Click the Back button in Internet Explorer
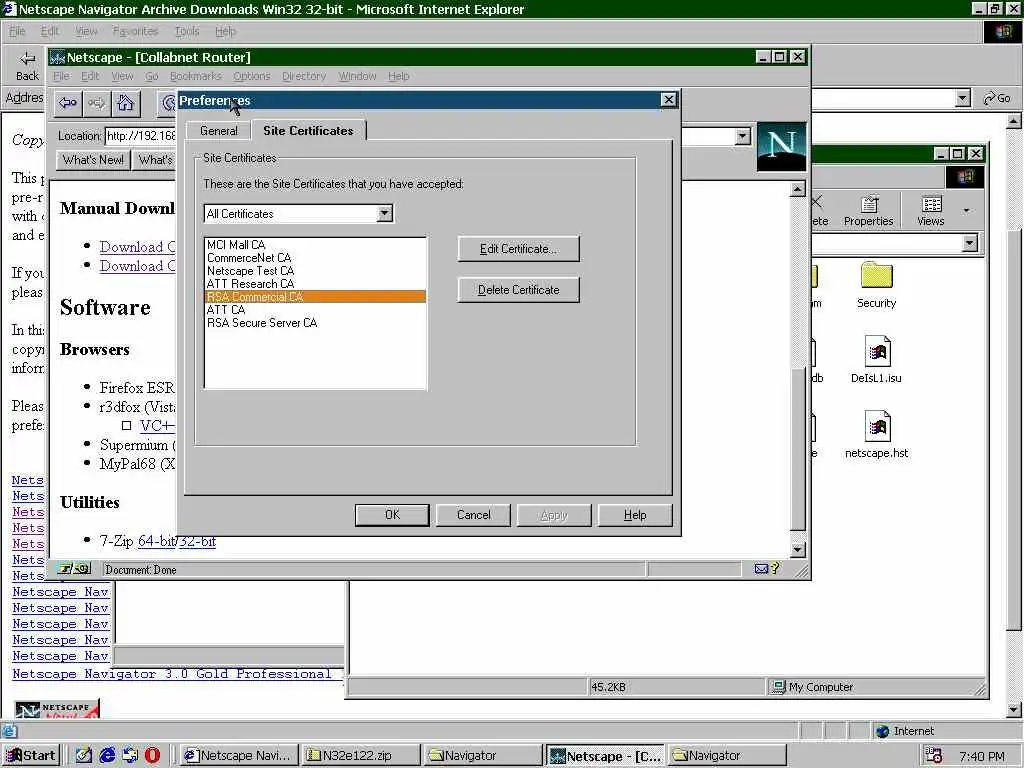Image resolution: width=1024 pixels, height=768 pixels. 27,67
